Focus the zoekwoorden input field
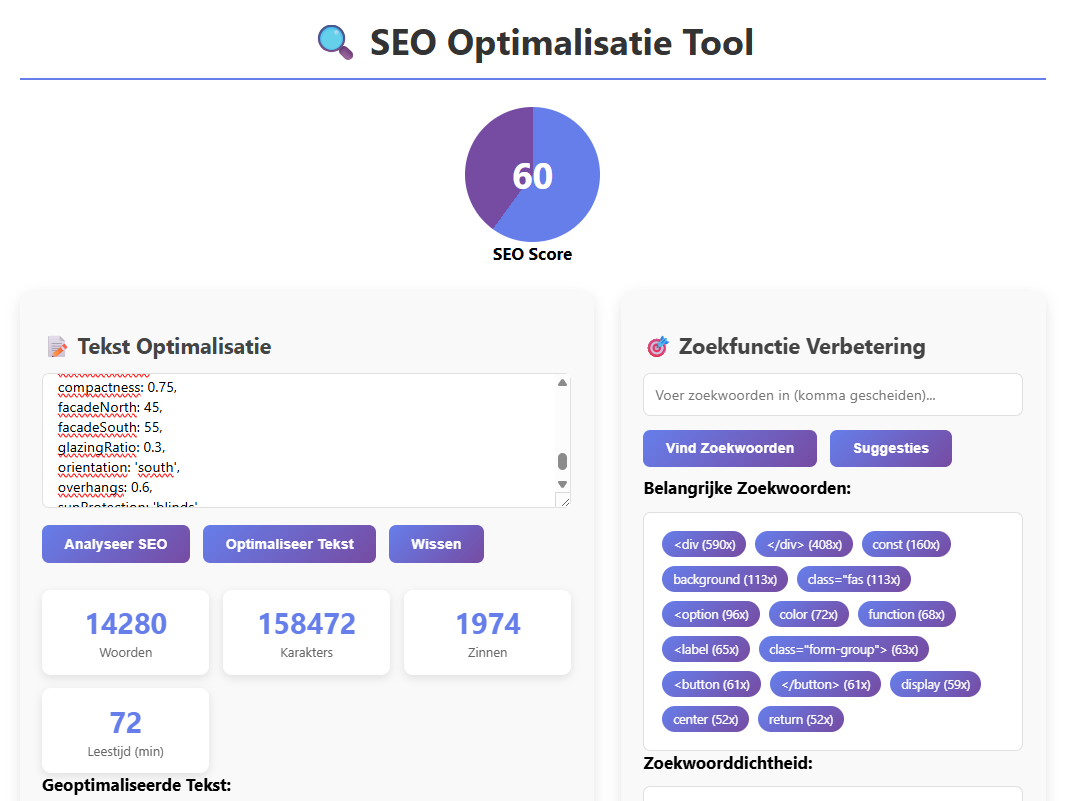The width and height of the screenshot is (1068, 801). (x=832, y=395)
